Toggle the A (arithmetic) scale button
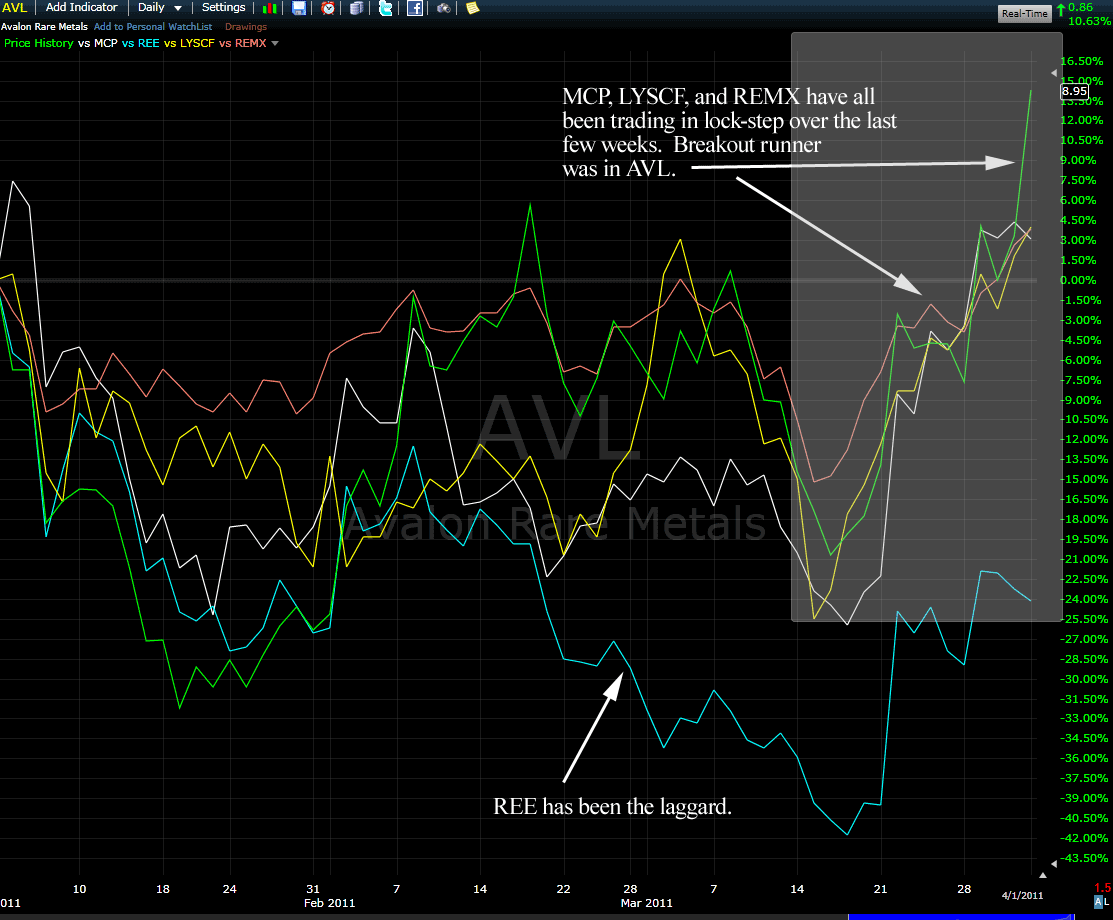This screenshot has height=920, width=1113. 1099,902
